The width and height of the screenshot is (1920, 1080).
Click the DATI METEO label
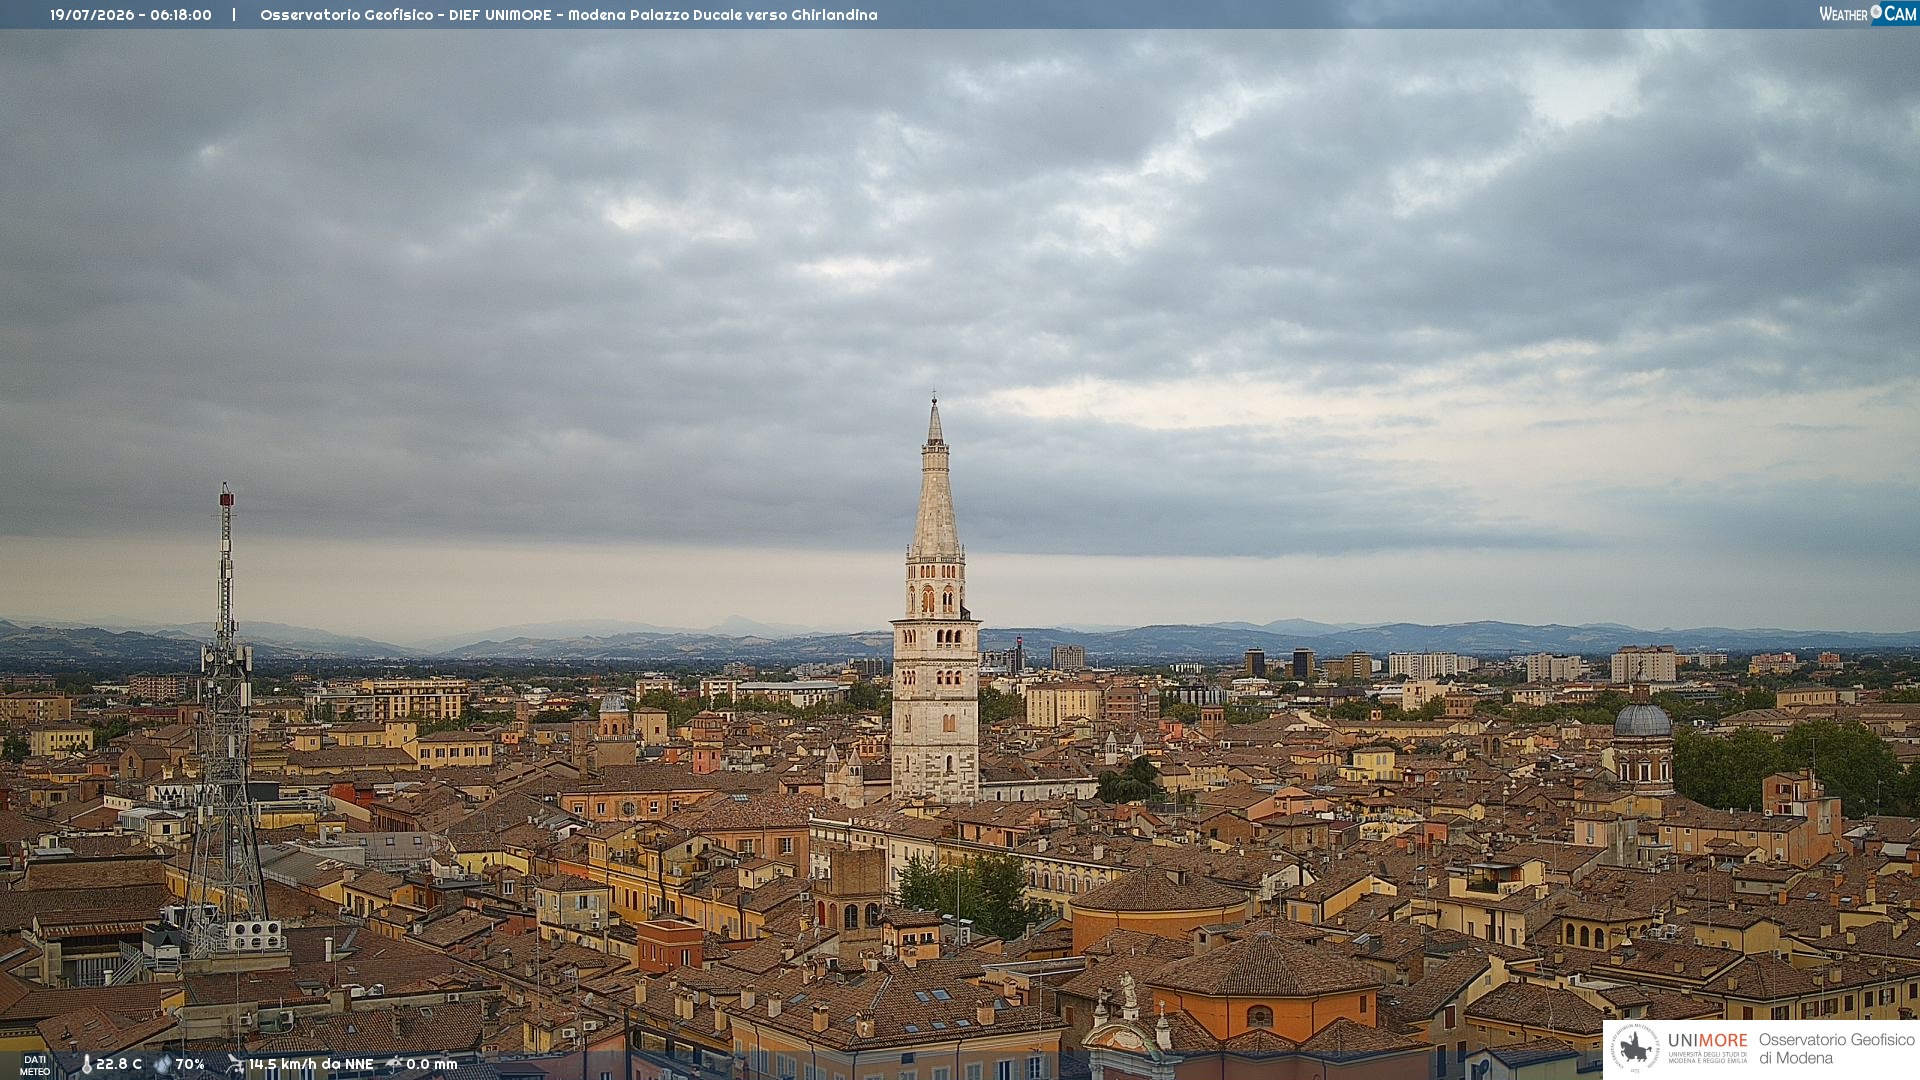[35, 1066]
